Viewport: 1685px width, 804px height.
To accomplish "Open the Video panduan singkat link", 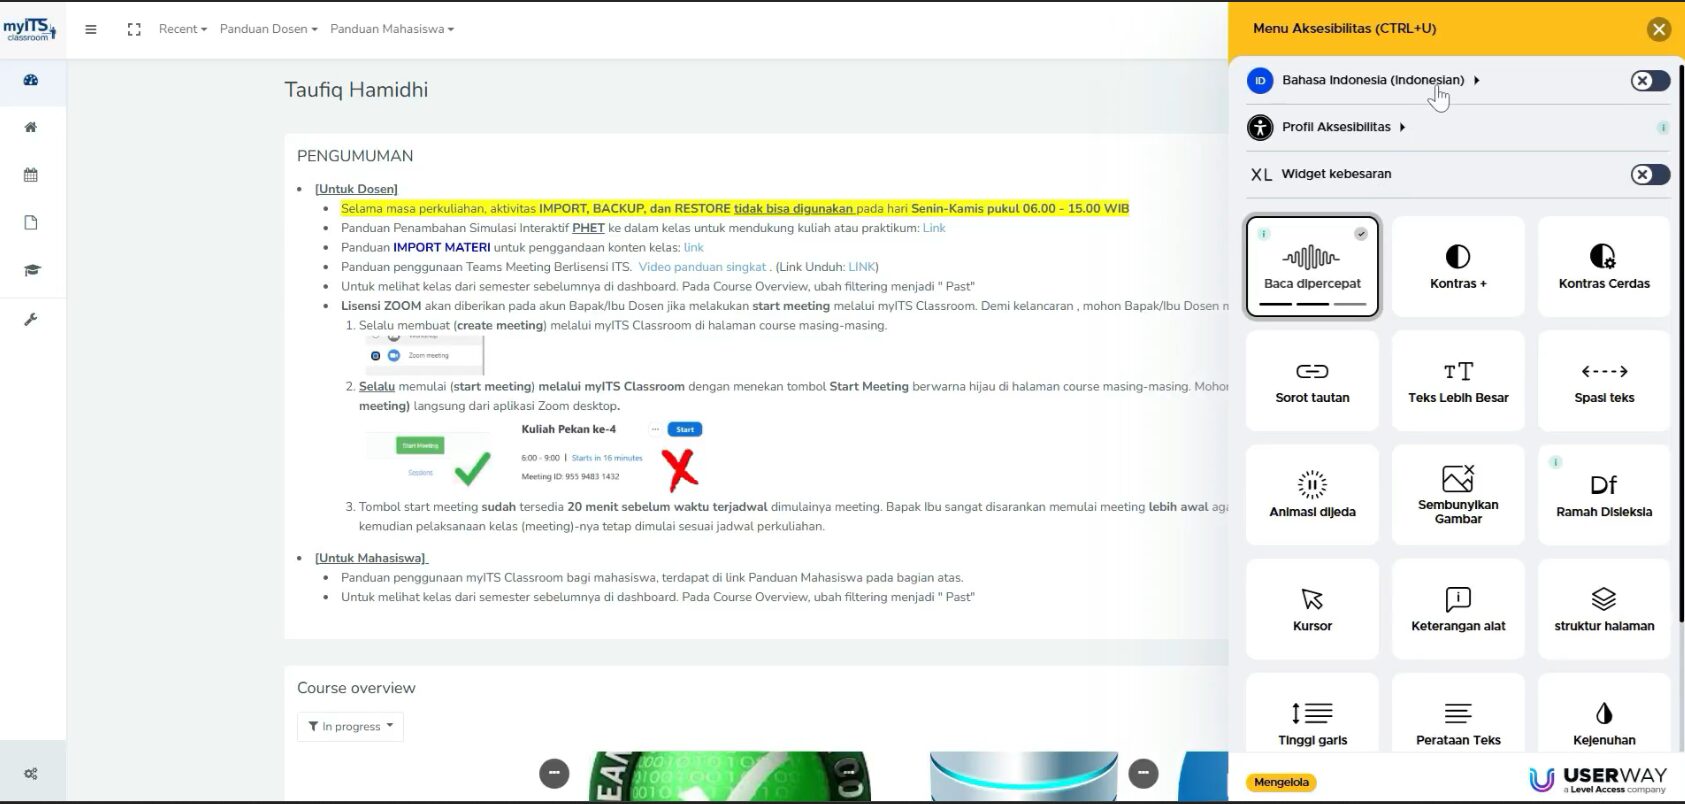I will click(702, 267).
